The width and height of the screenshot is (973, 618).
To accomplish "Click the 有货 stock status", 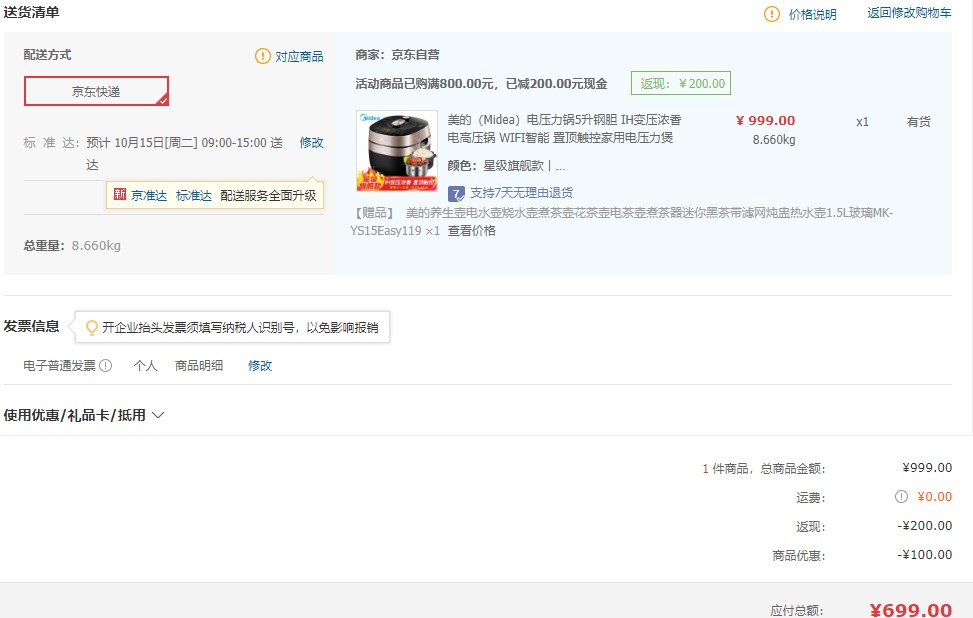I will 918,122.
